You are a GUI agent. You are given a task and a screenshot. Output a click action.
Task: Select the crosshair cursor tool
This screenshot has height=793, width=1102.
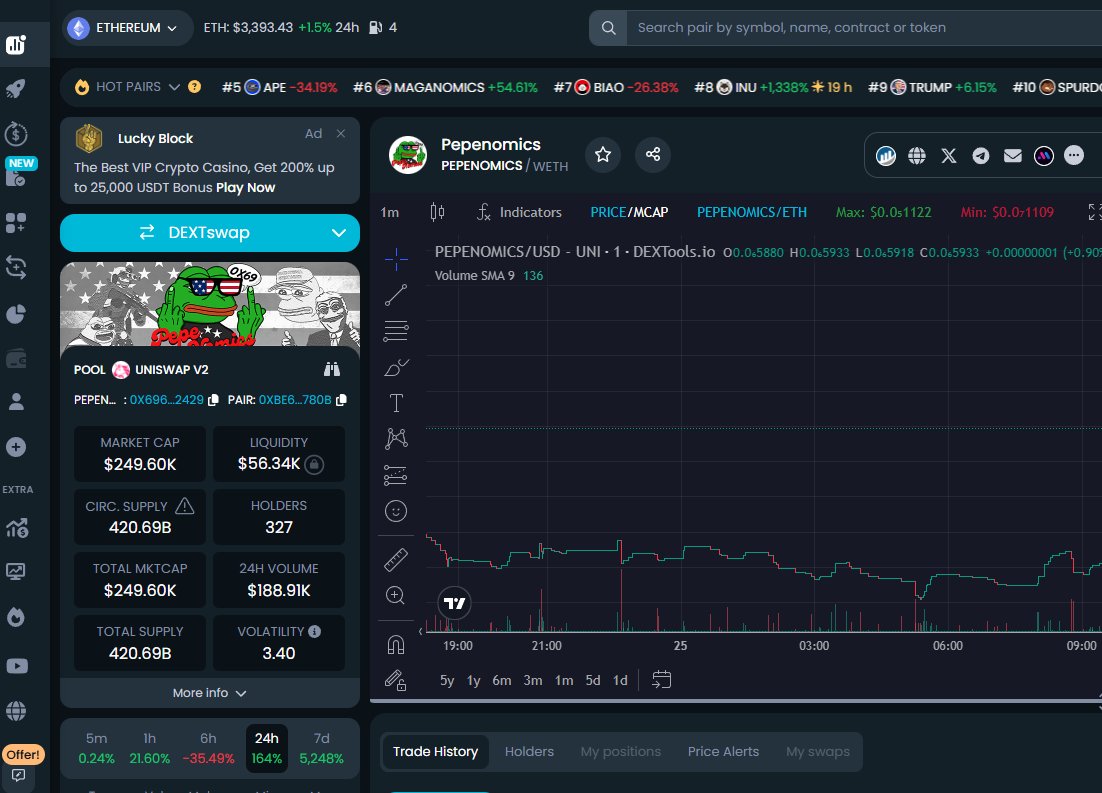click(396, 259)
